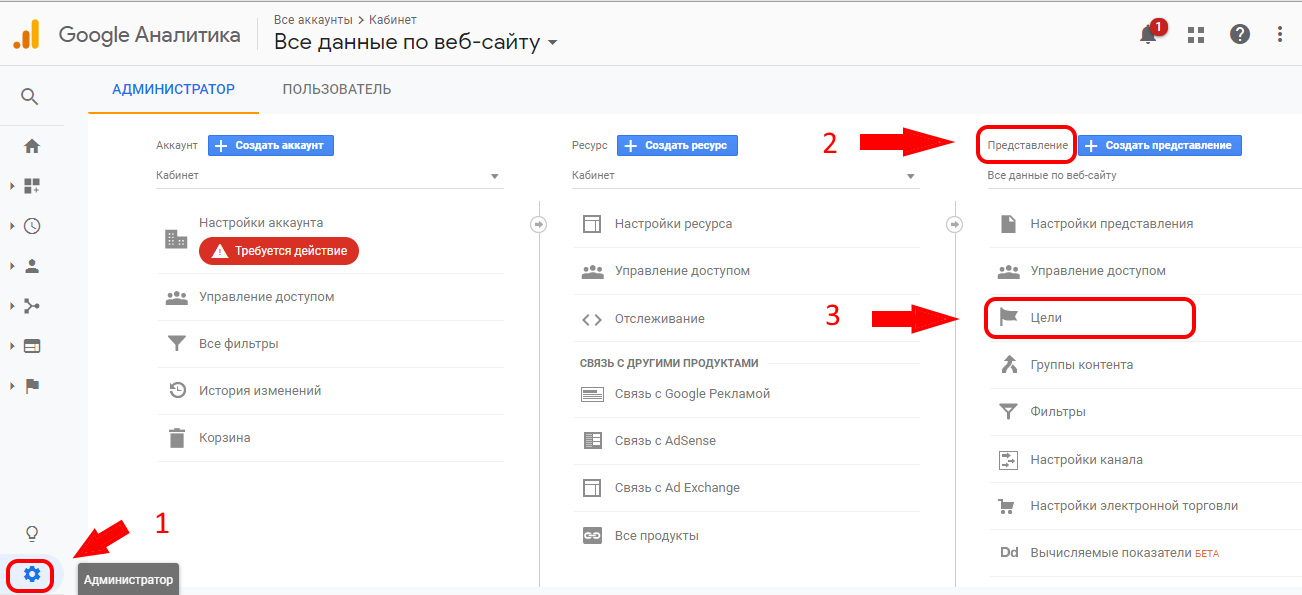1302x595 pixels.
Task: Click the channel settings arrows icon
Action: click(x=1009, y=460)
